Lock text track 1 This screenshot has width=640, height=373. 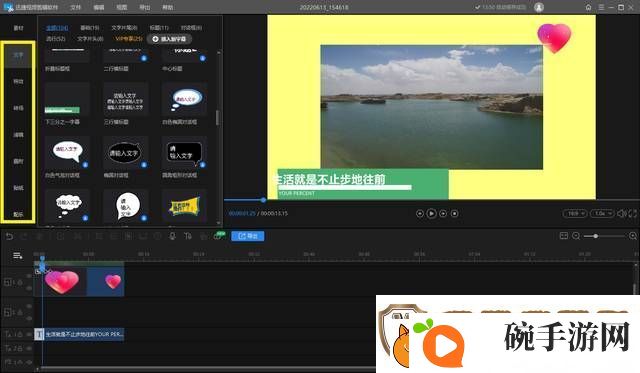[x=20, y=334]
